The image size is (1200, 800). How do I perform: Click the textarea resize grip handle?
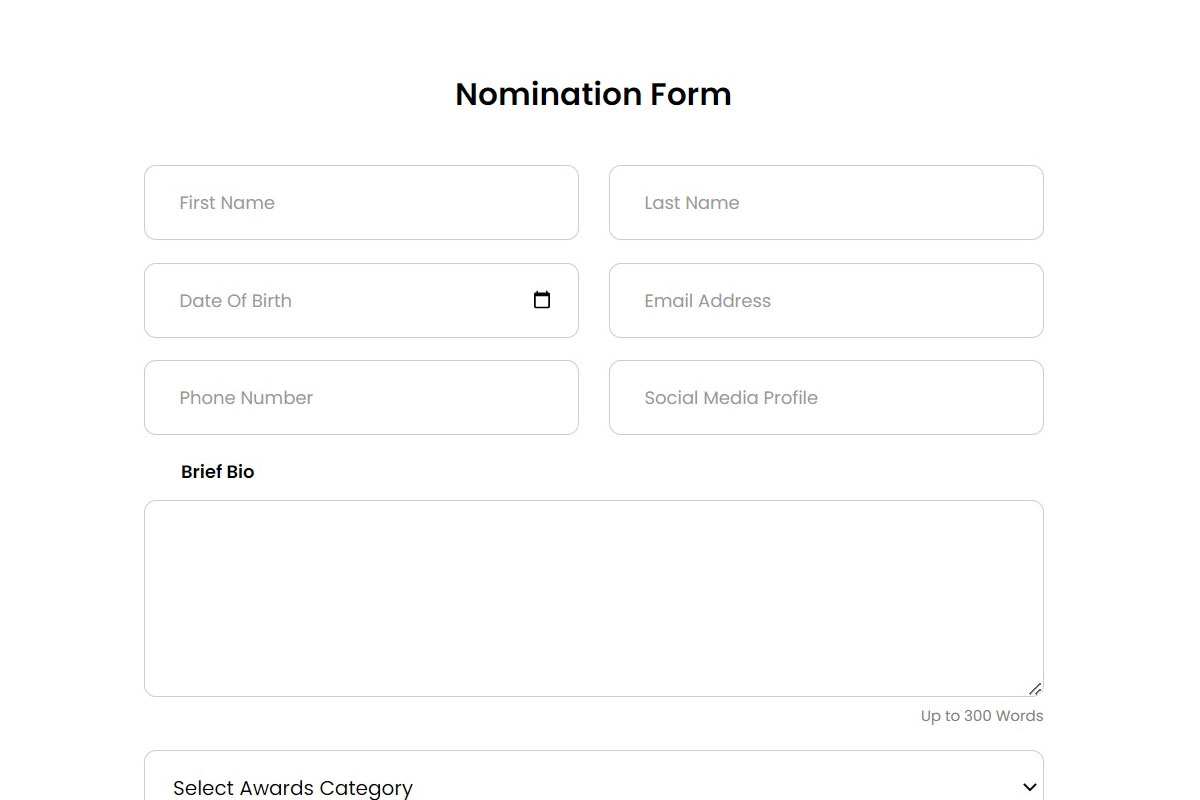(x=1035, y=688)
